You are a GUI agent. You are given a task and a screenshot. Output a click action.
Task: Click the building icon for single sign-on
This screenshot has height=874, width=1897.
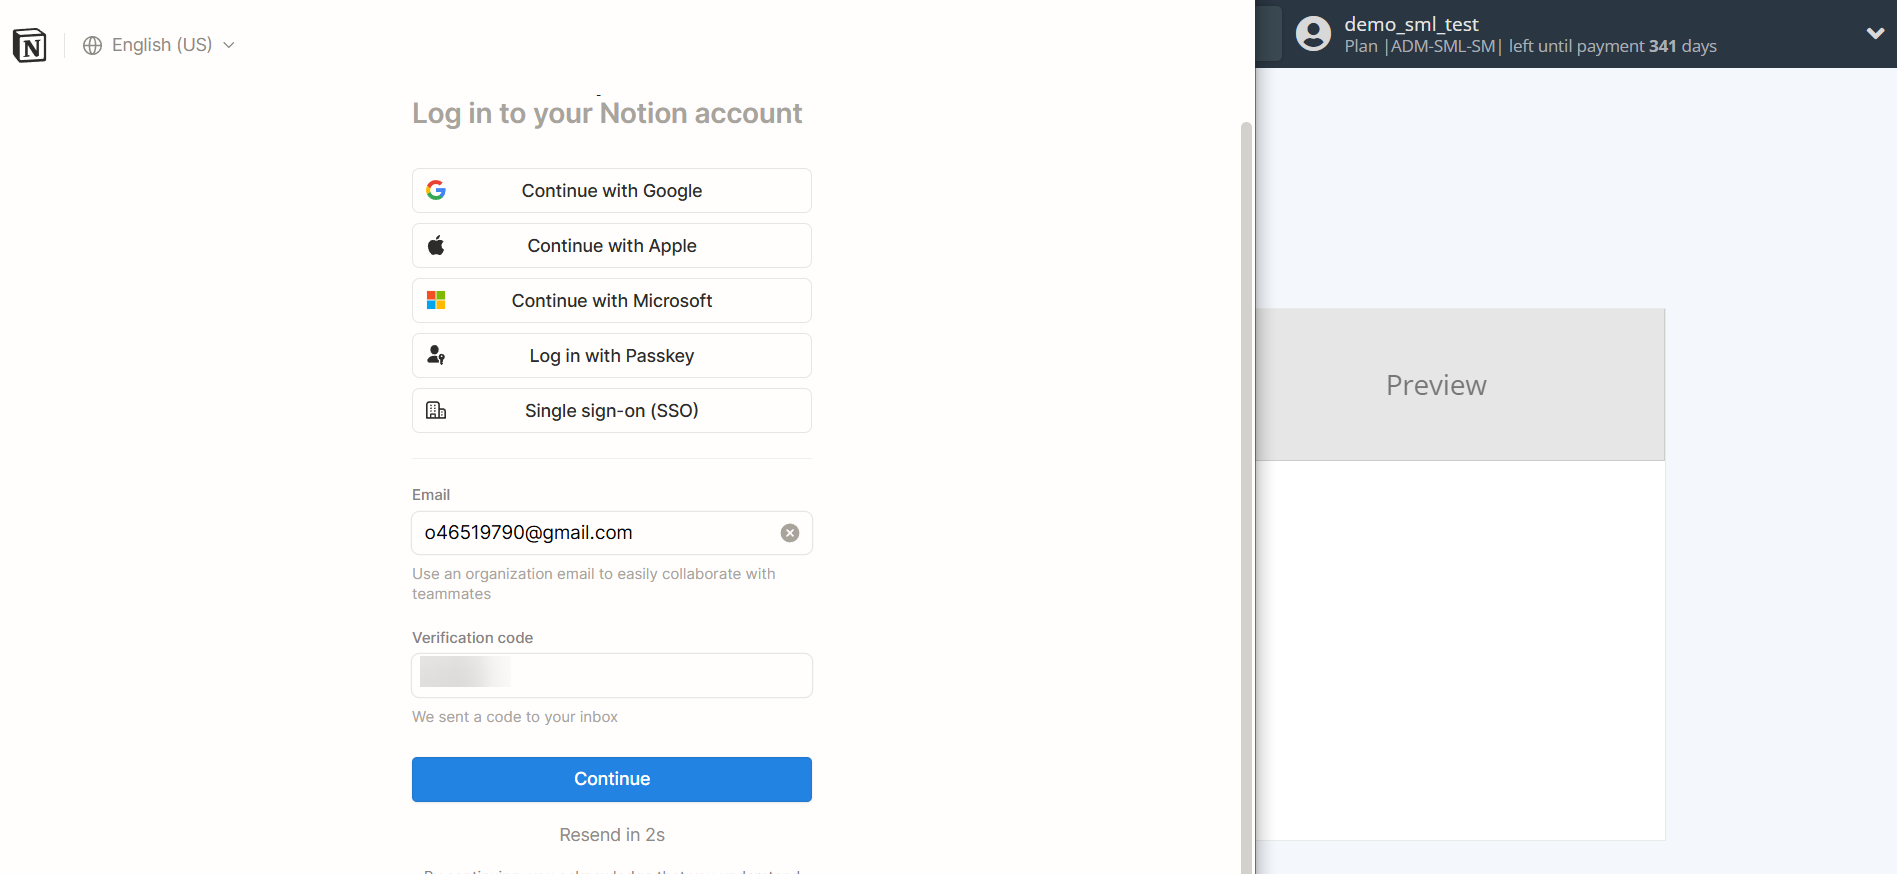point(436,410)
